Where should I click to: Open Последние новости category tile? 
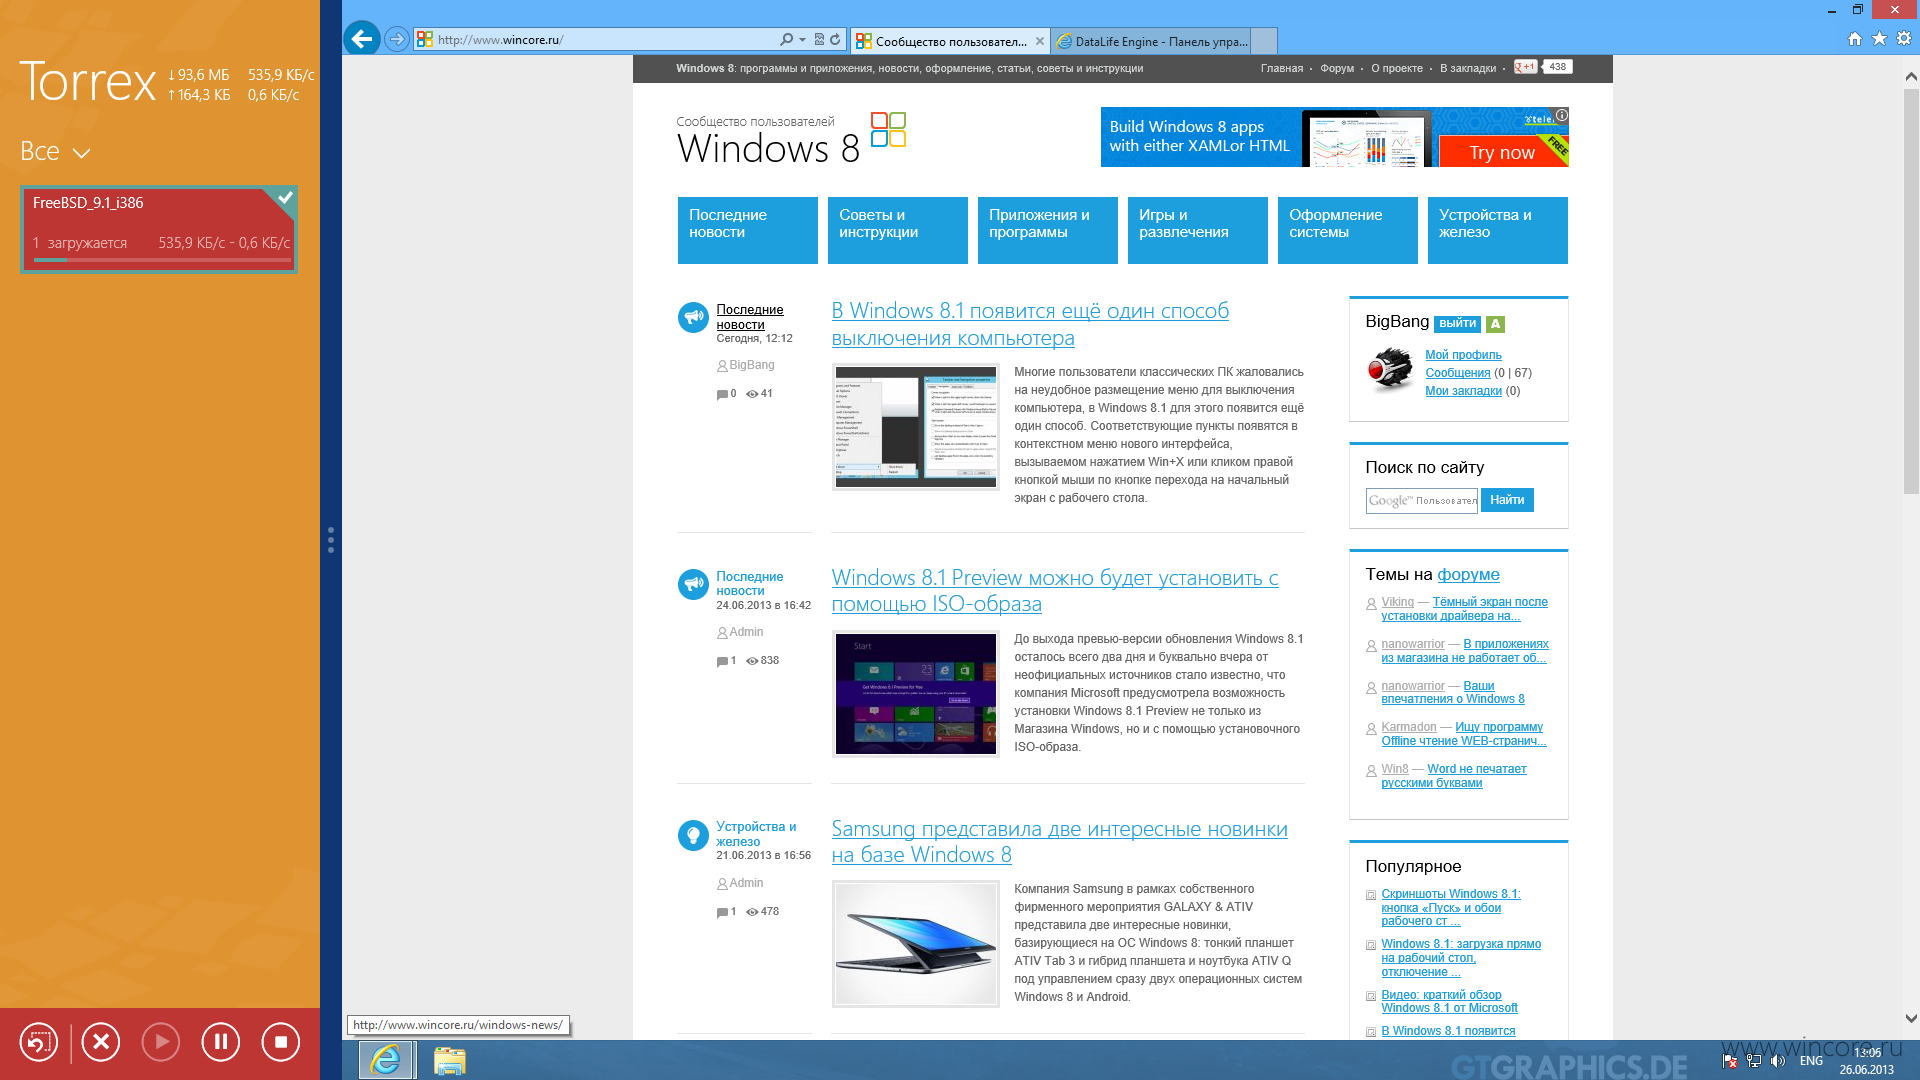coord(747,230)
